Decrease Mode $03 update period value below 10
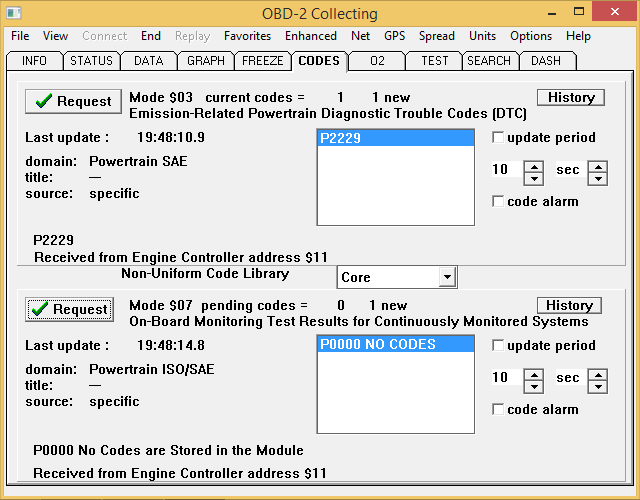The image size is (640, 500). tap(534, 178)
